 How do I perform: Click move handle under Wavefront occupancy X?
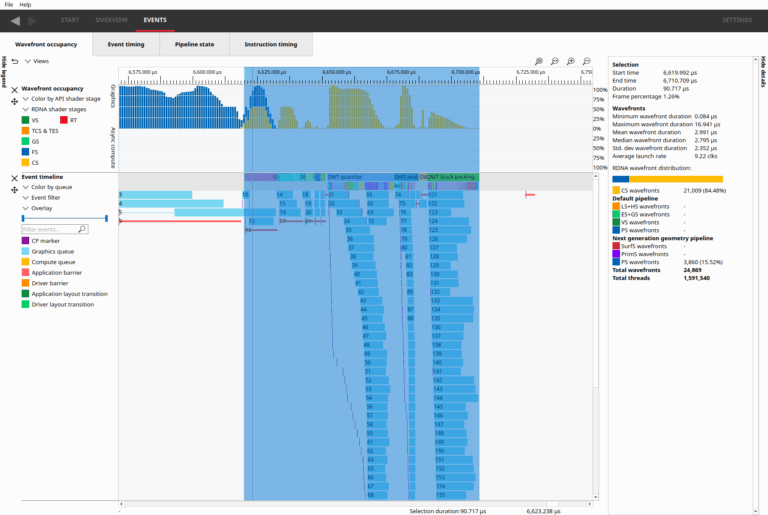14,101
